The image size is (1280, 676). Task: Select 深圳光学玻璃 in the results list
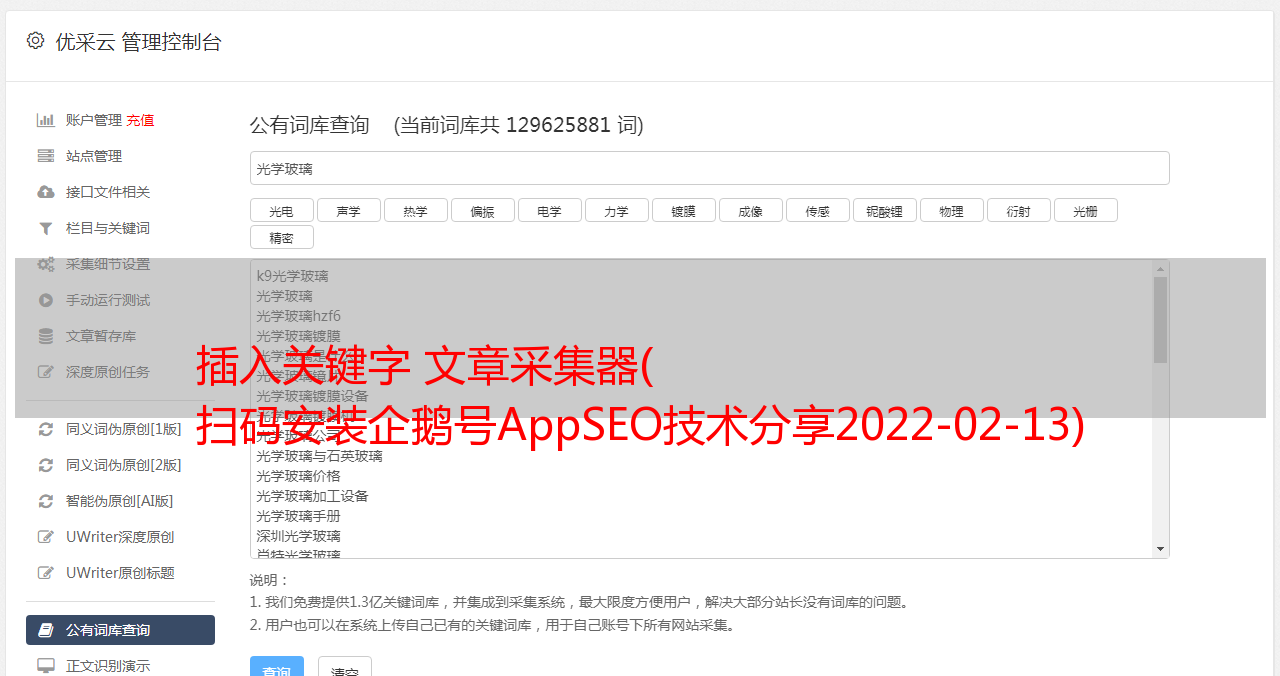coord(298,536)
